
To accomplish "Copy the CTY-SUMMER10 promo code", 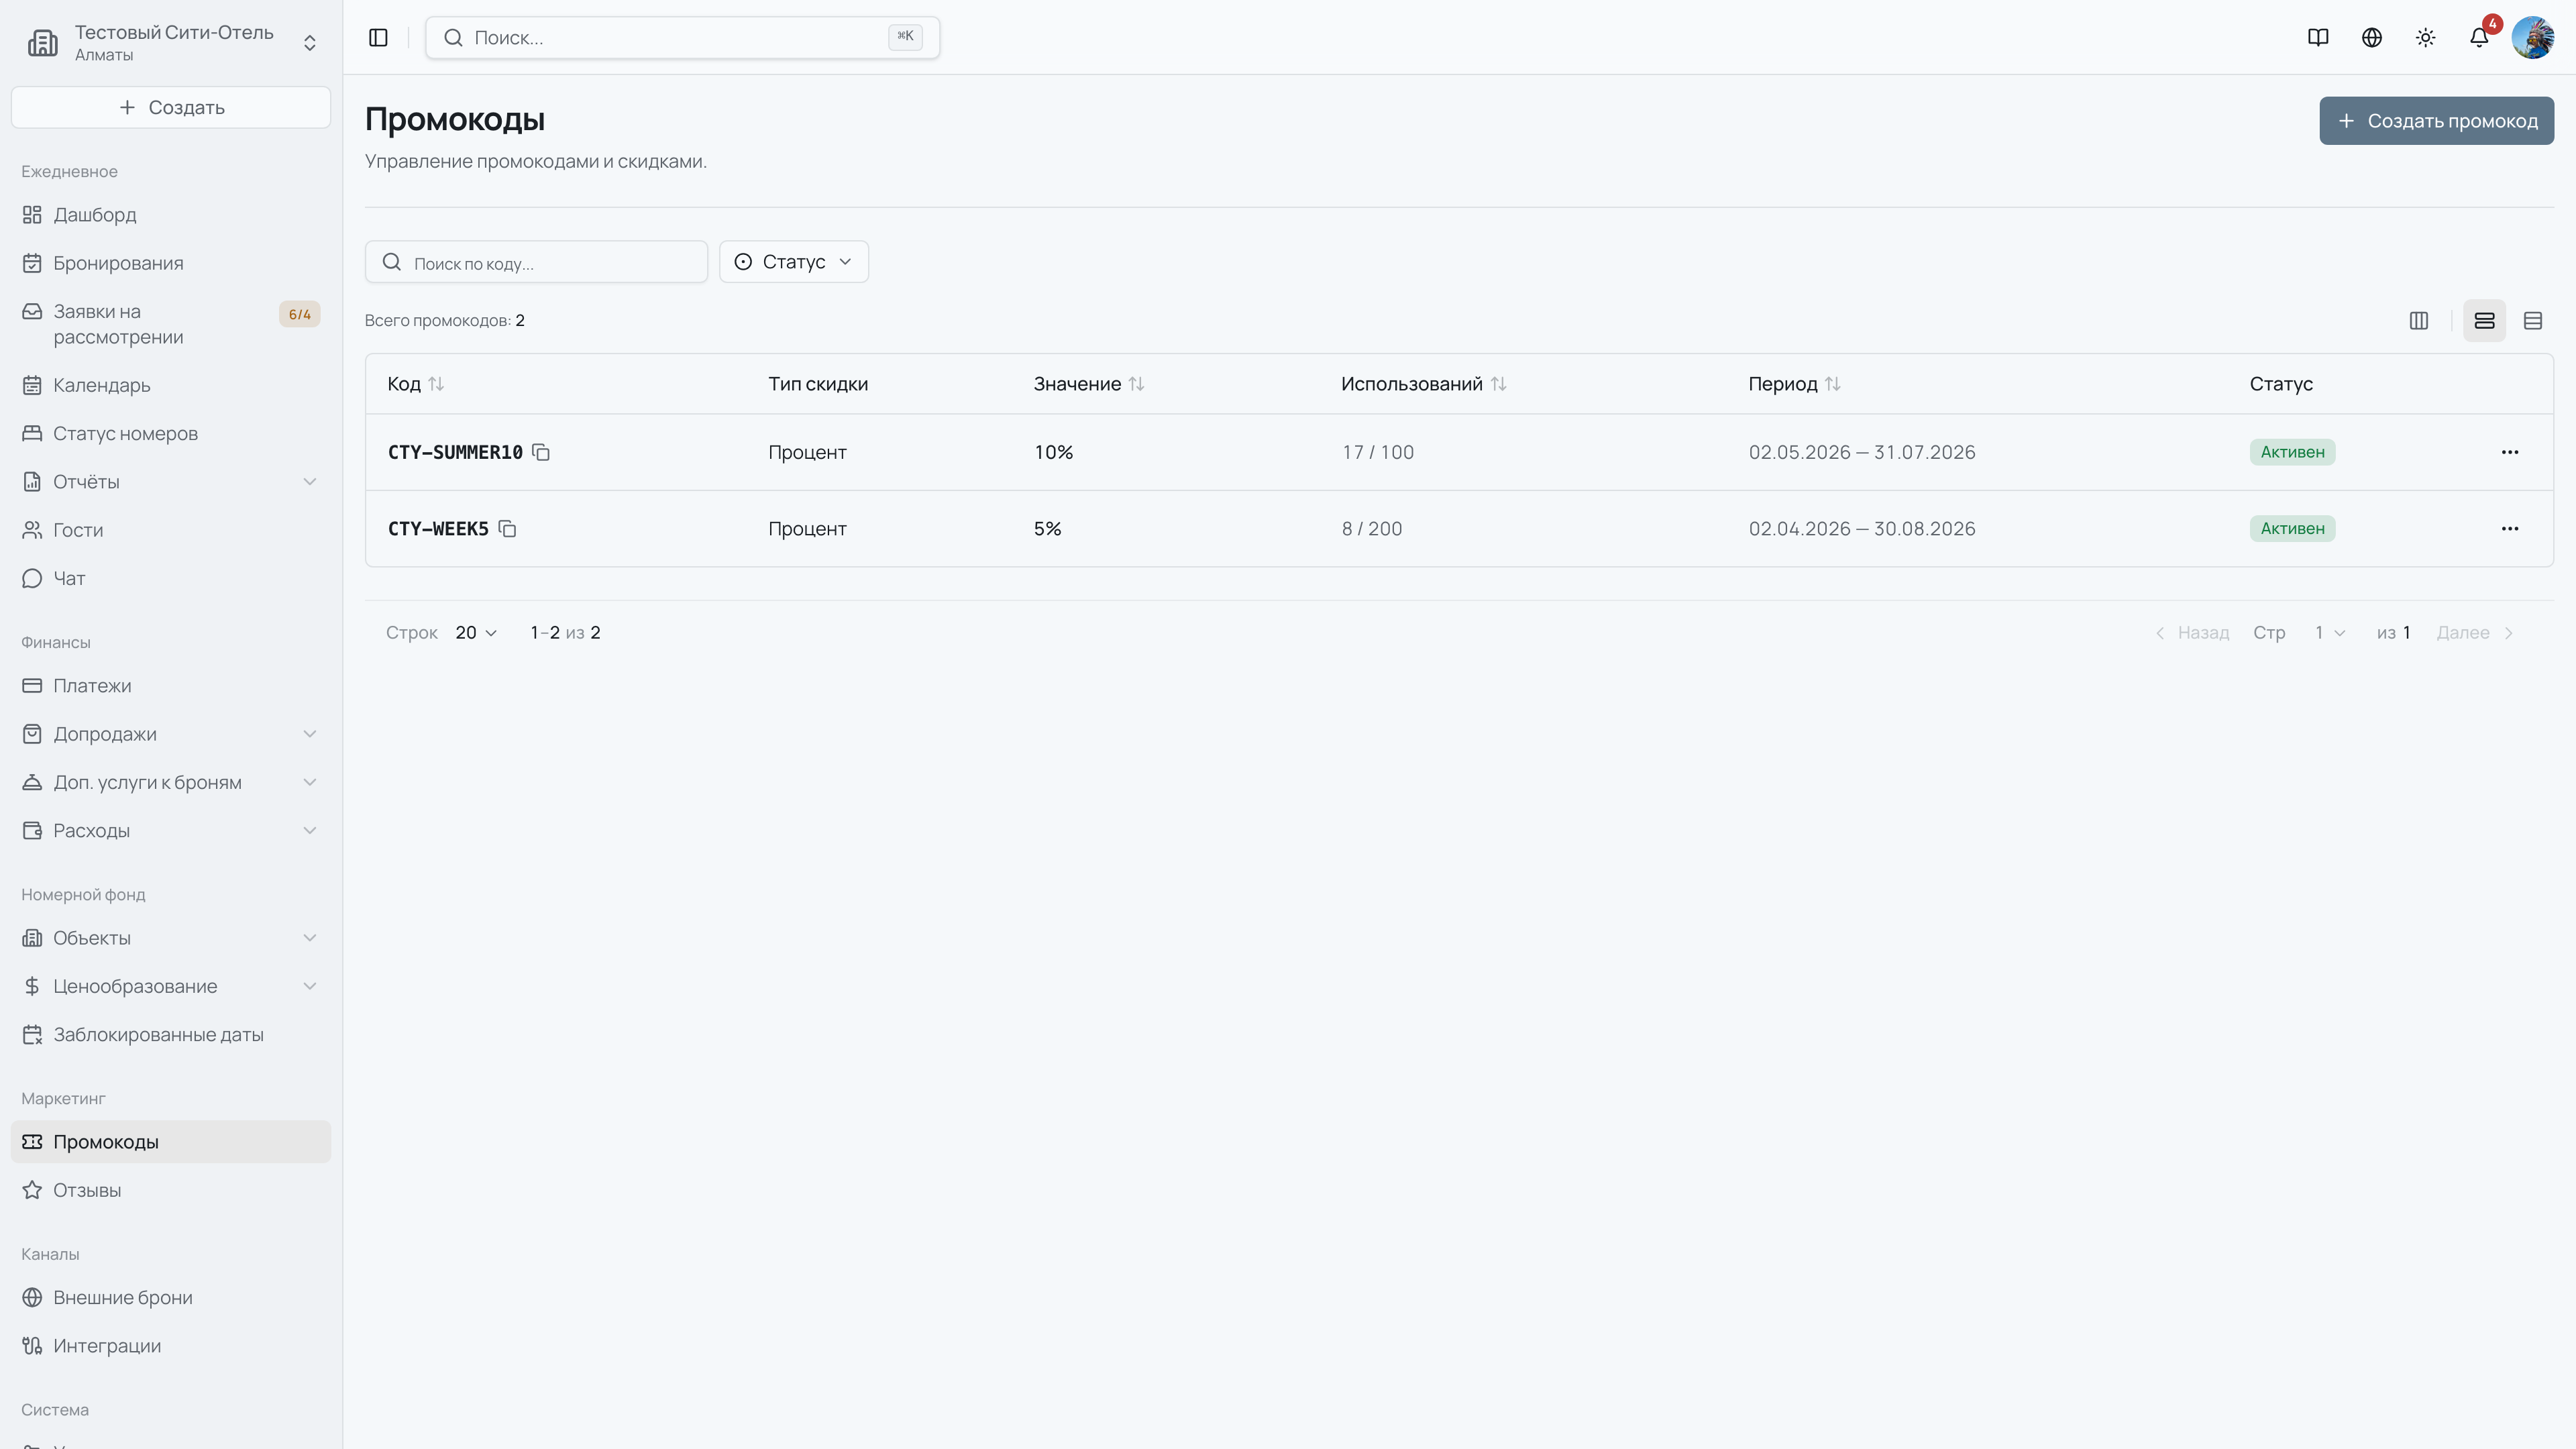I will click(x=541, y=452).
